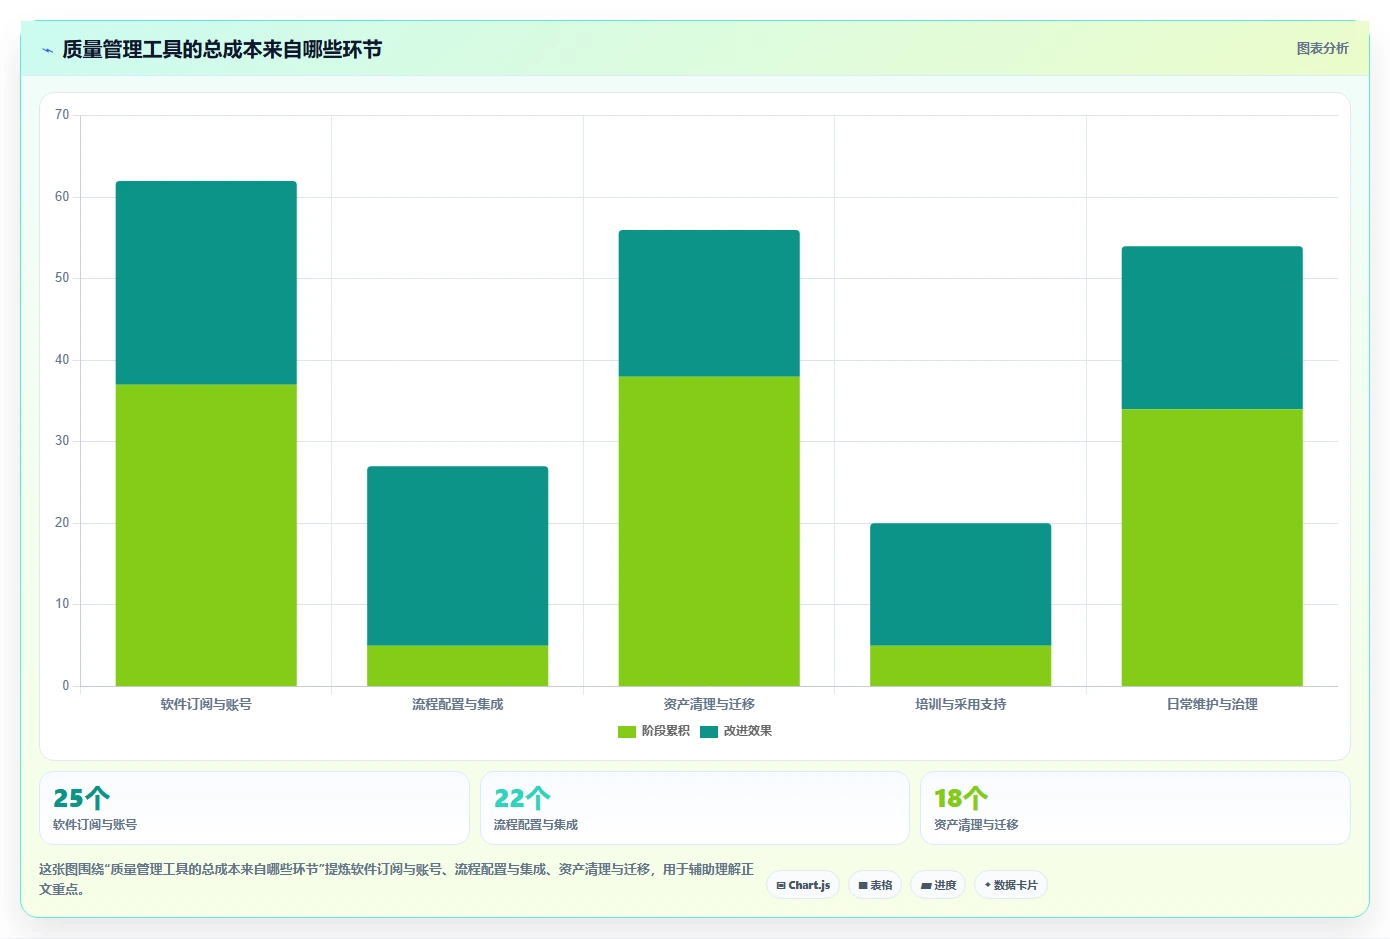1390x939 pixels.
Task: Click the chart title 质量管理工具的总成本来自哪些环节
Action: [x=222, y=49]
